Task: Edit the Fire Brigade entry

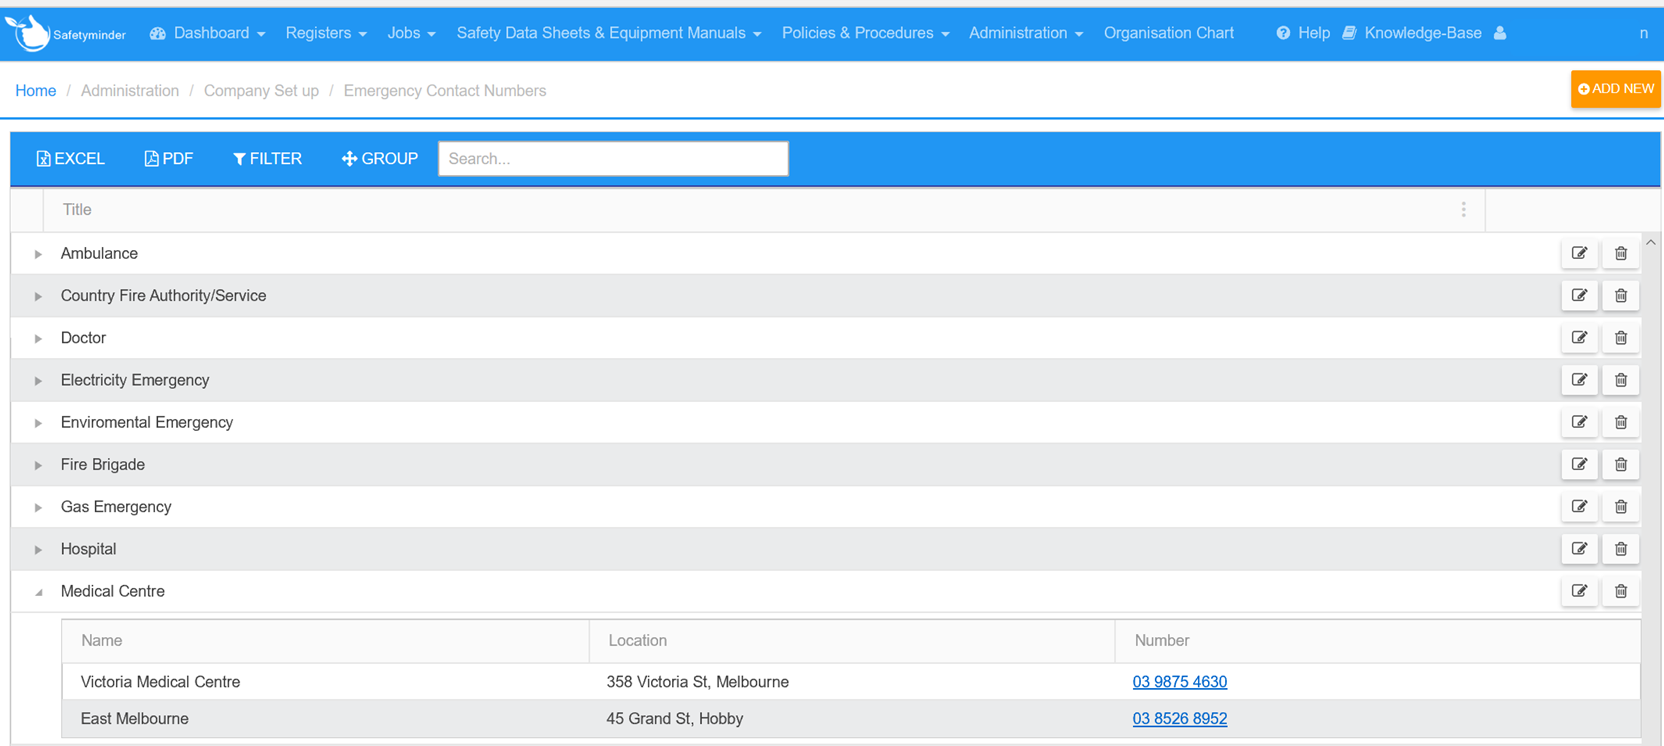Action: [x=1579, y=465]
